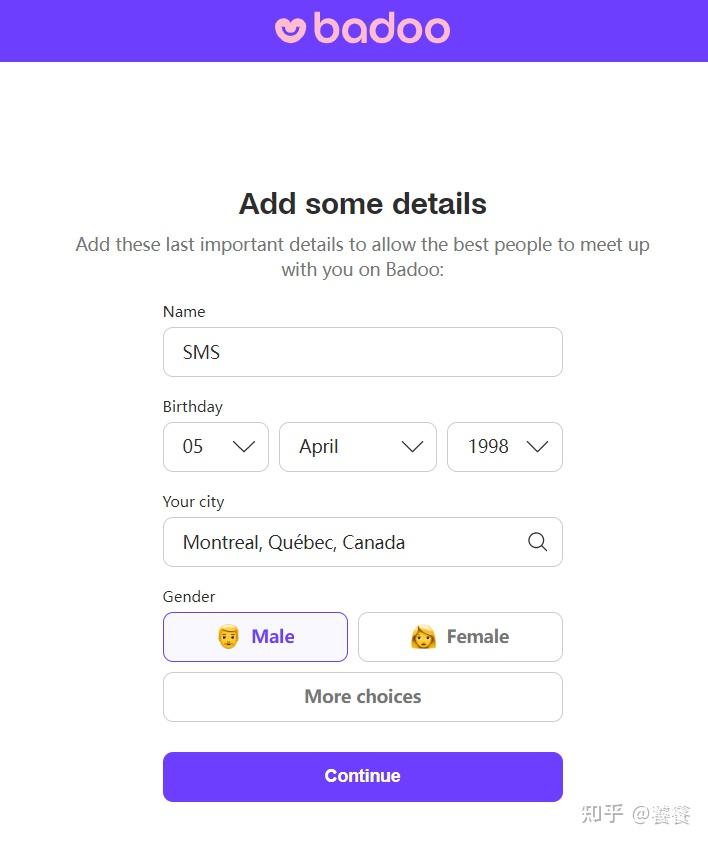
Task: Click the Badoo wordmark in the header
Action: coord(381,28)
